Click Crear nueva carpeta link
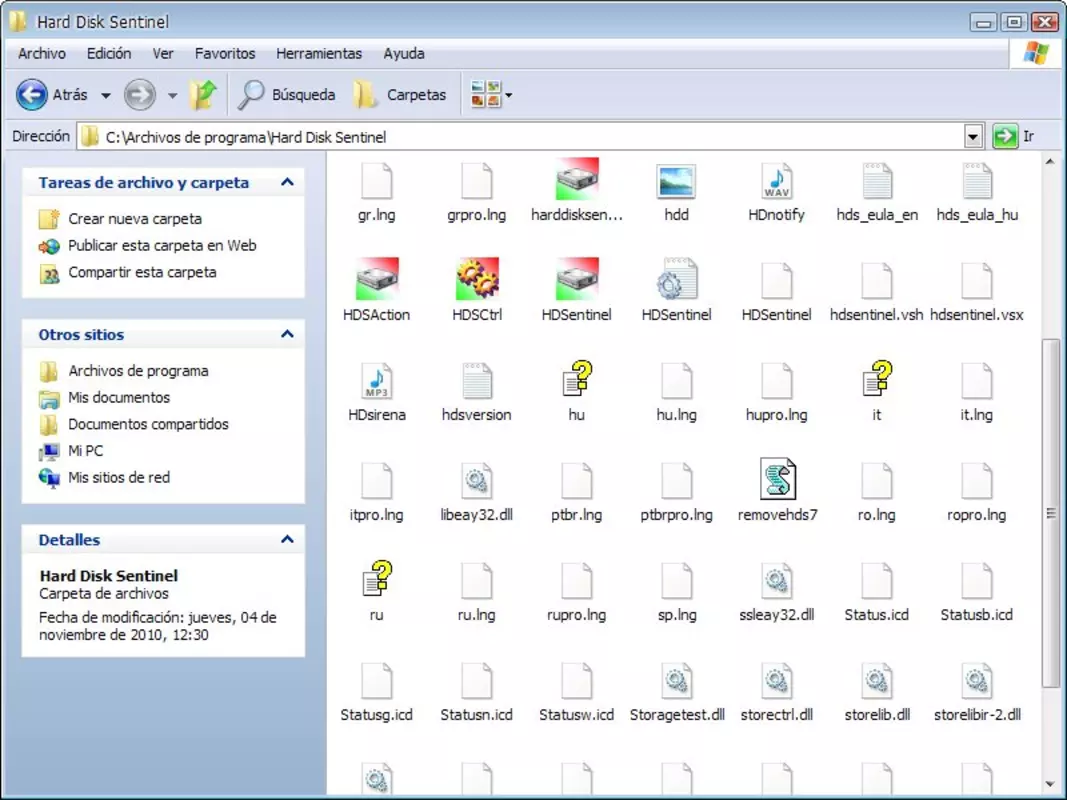Viewport: 1067px width, 800px height. [135, 218]
